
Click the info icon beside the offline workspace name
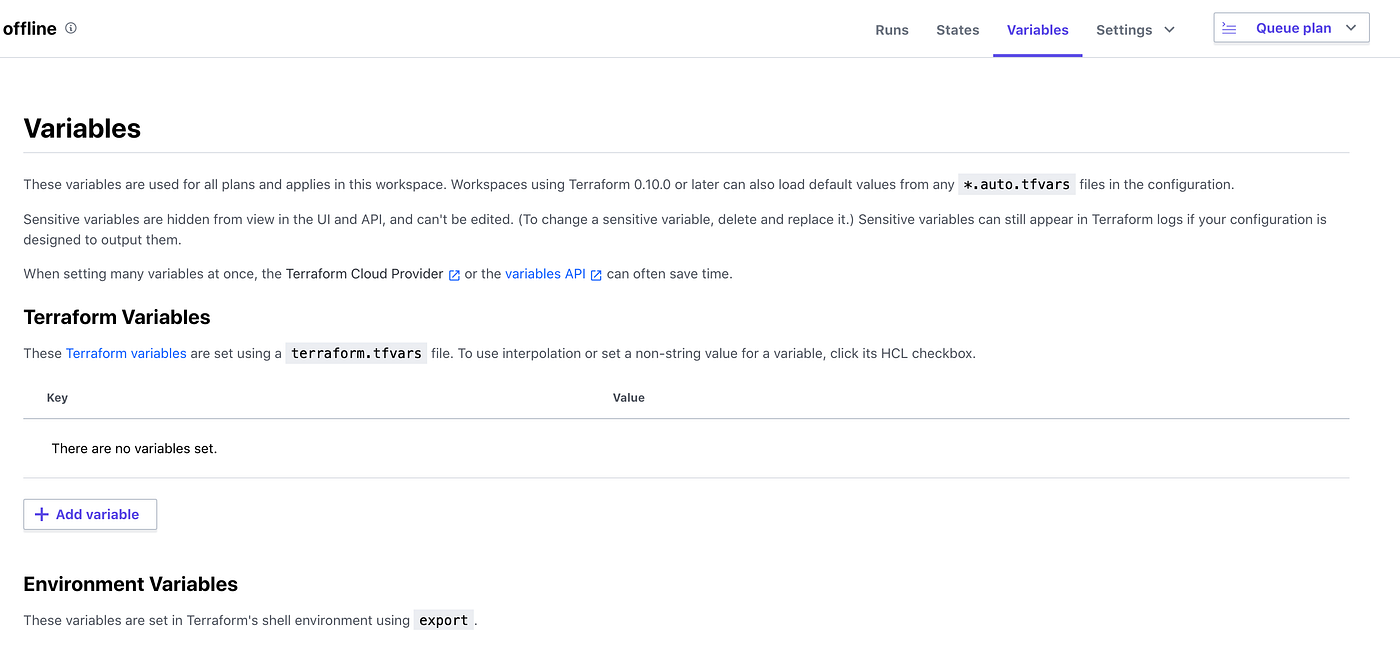click(x=70, y=28)
